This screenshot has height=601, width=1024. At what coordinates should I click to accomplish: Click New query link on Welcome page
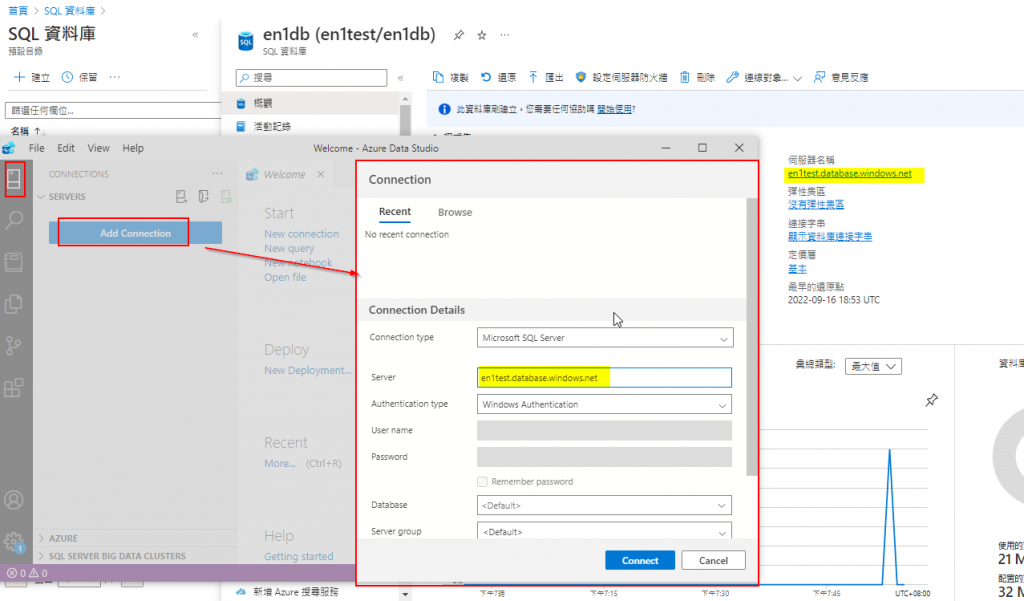[289, 248]
